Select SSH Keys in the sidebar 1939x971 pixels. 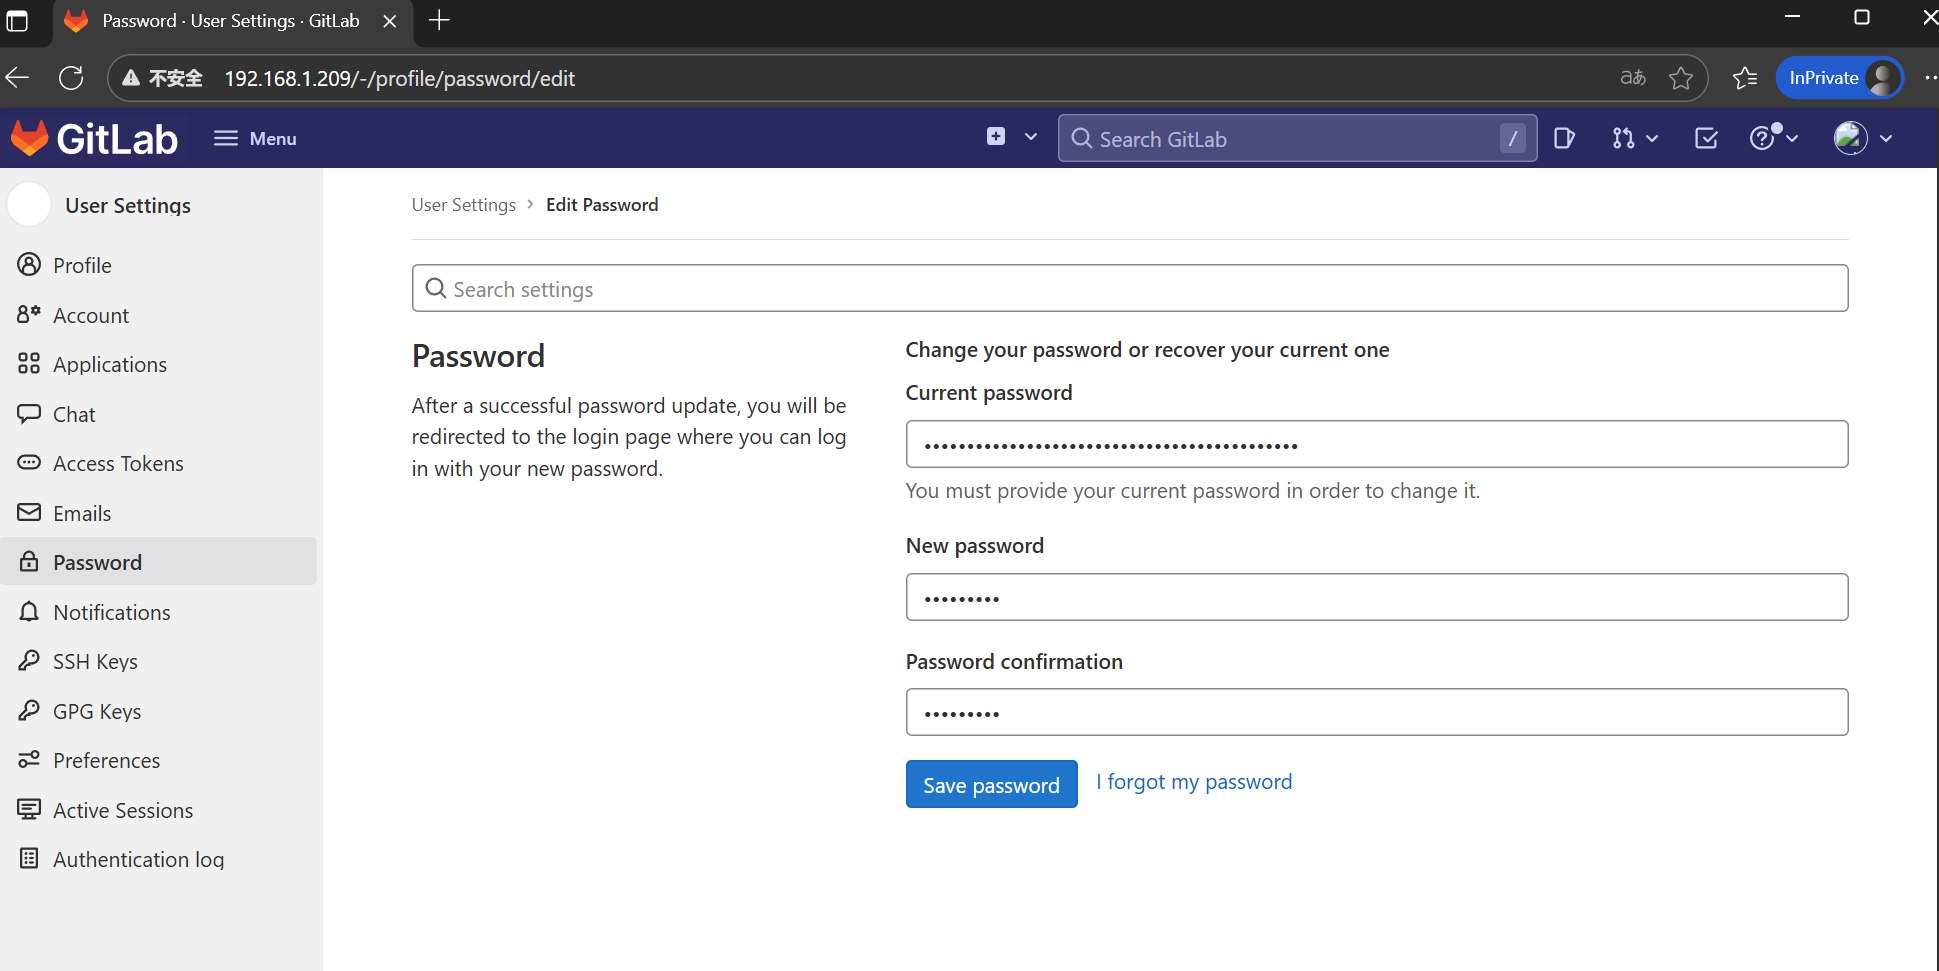(95, 661)
